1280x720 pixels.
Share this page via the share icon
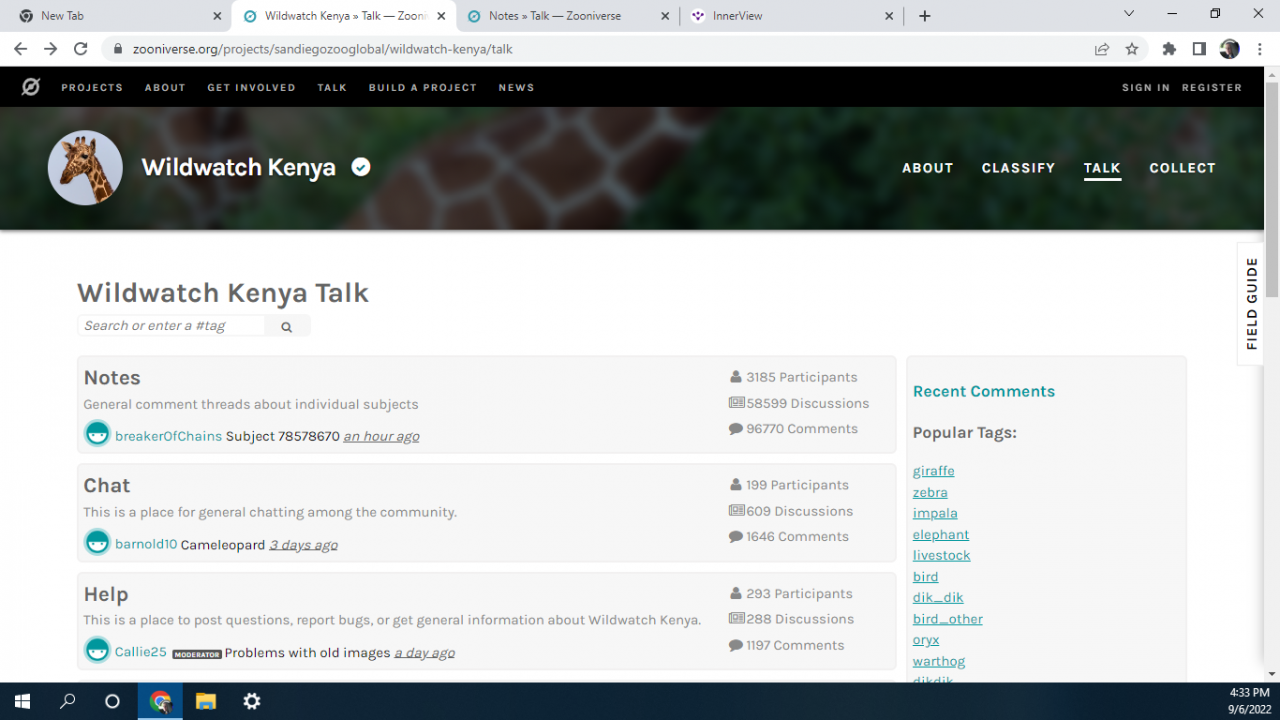1102,49
